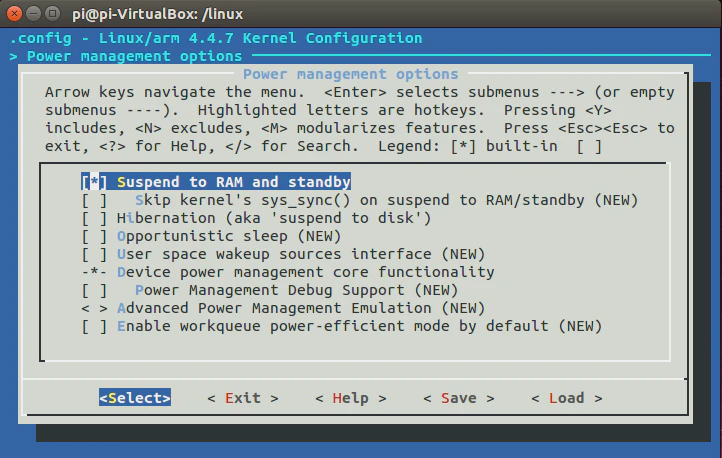Toggle Advanced Power Management Emulation tristate box
The height and width of the screenshot is (458, 722).
click(94, 308)
